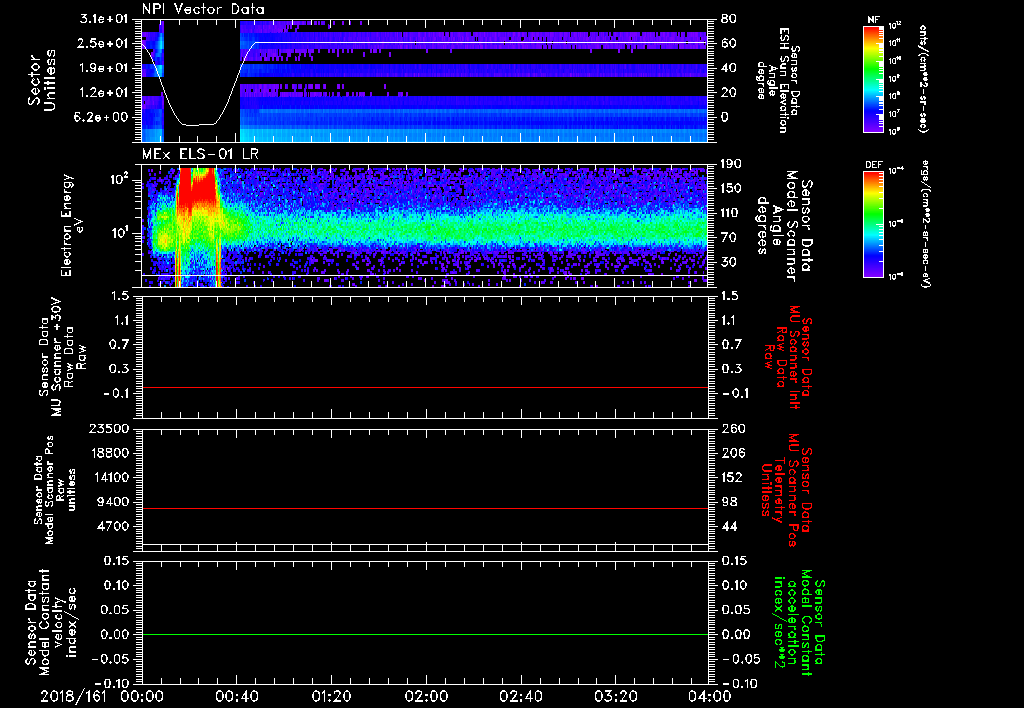
Task: Click the '03:20' time axis label
Action: [x=615, y=696]
